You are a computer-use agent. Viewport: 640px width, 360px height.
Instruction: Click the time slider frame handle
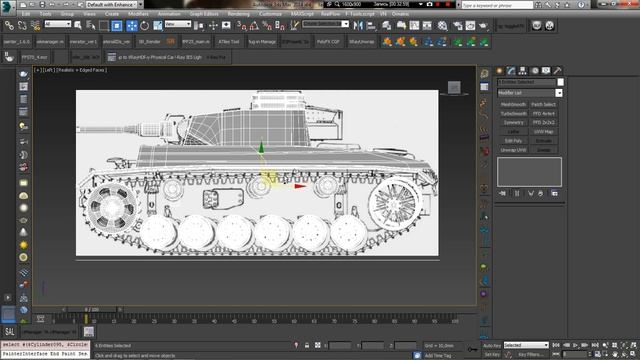tap(91, 310)
